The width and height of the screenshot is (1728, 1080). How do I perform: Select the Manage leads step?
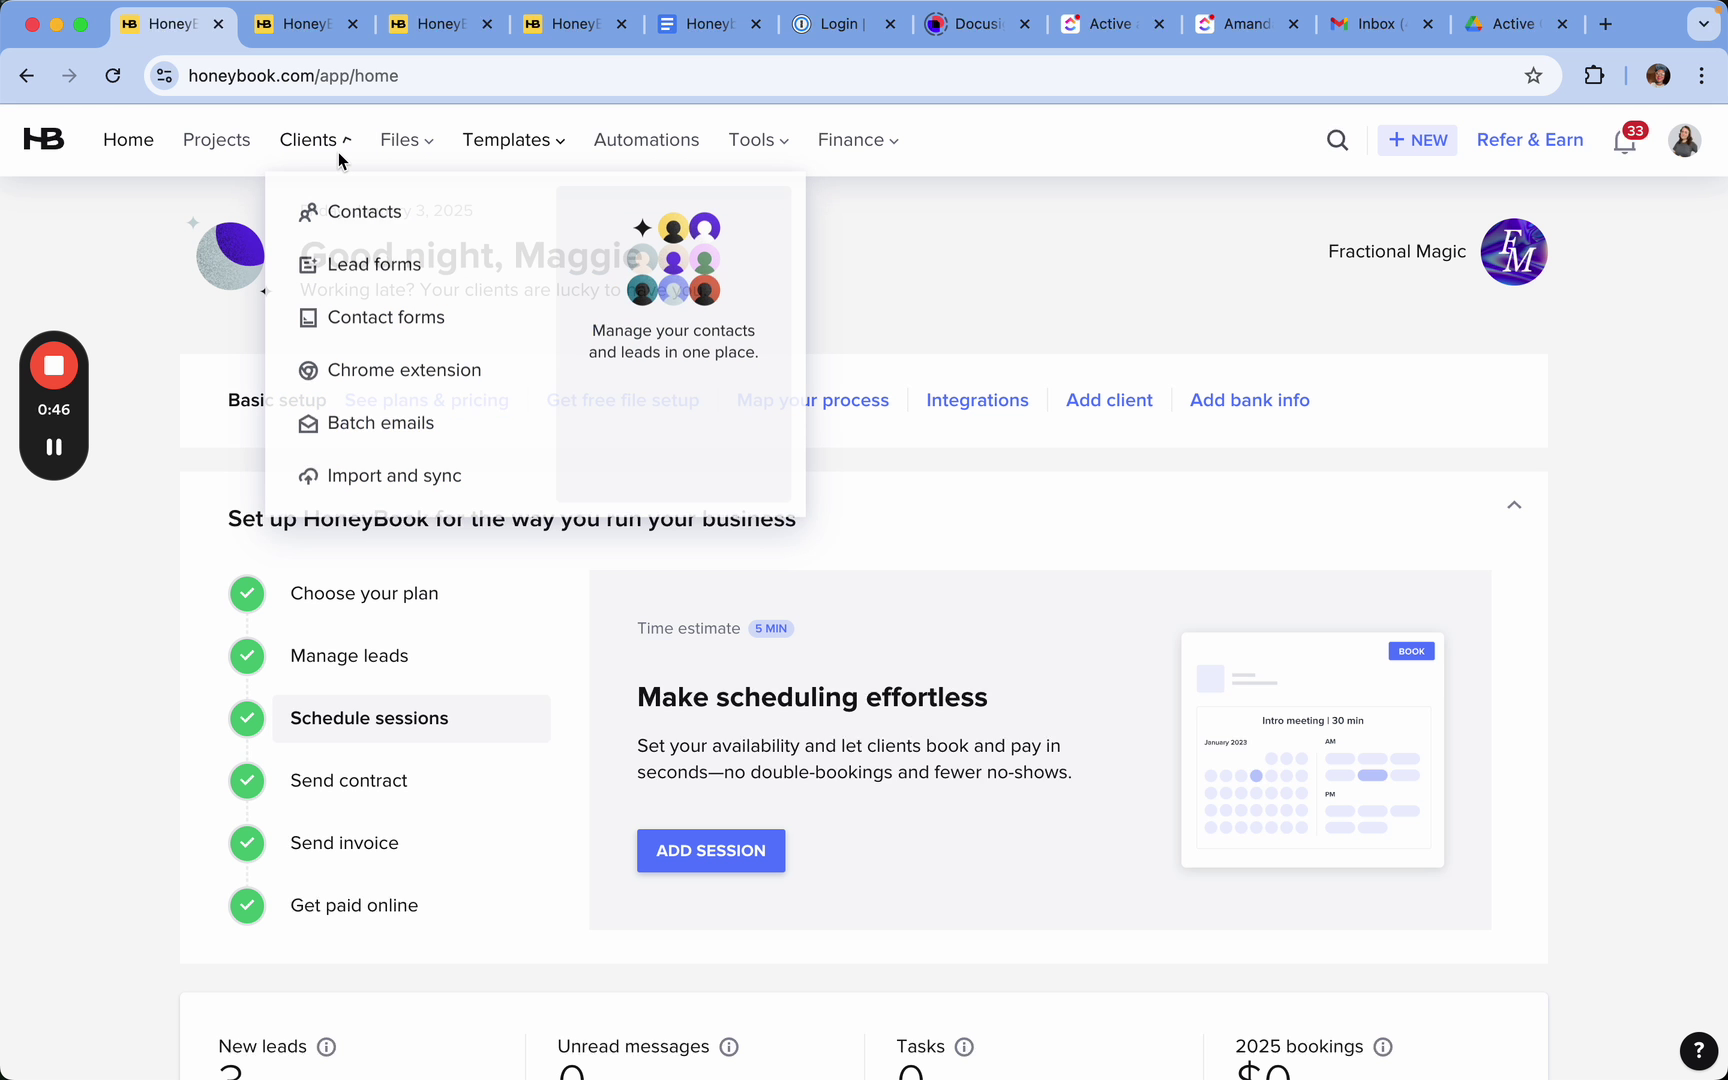click(x=349, y=656)
